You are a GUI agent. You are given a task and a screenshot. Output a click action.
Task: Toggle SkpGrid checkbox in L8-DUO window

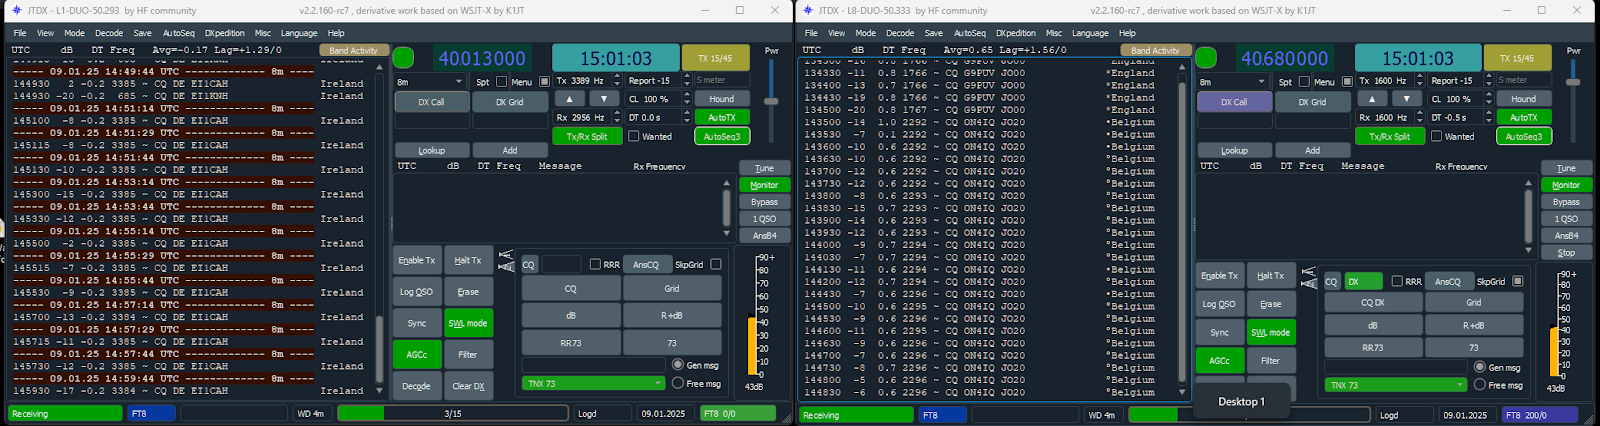click(x=1518, y=281)
